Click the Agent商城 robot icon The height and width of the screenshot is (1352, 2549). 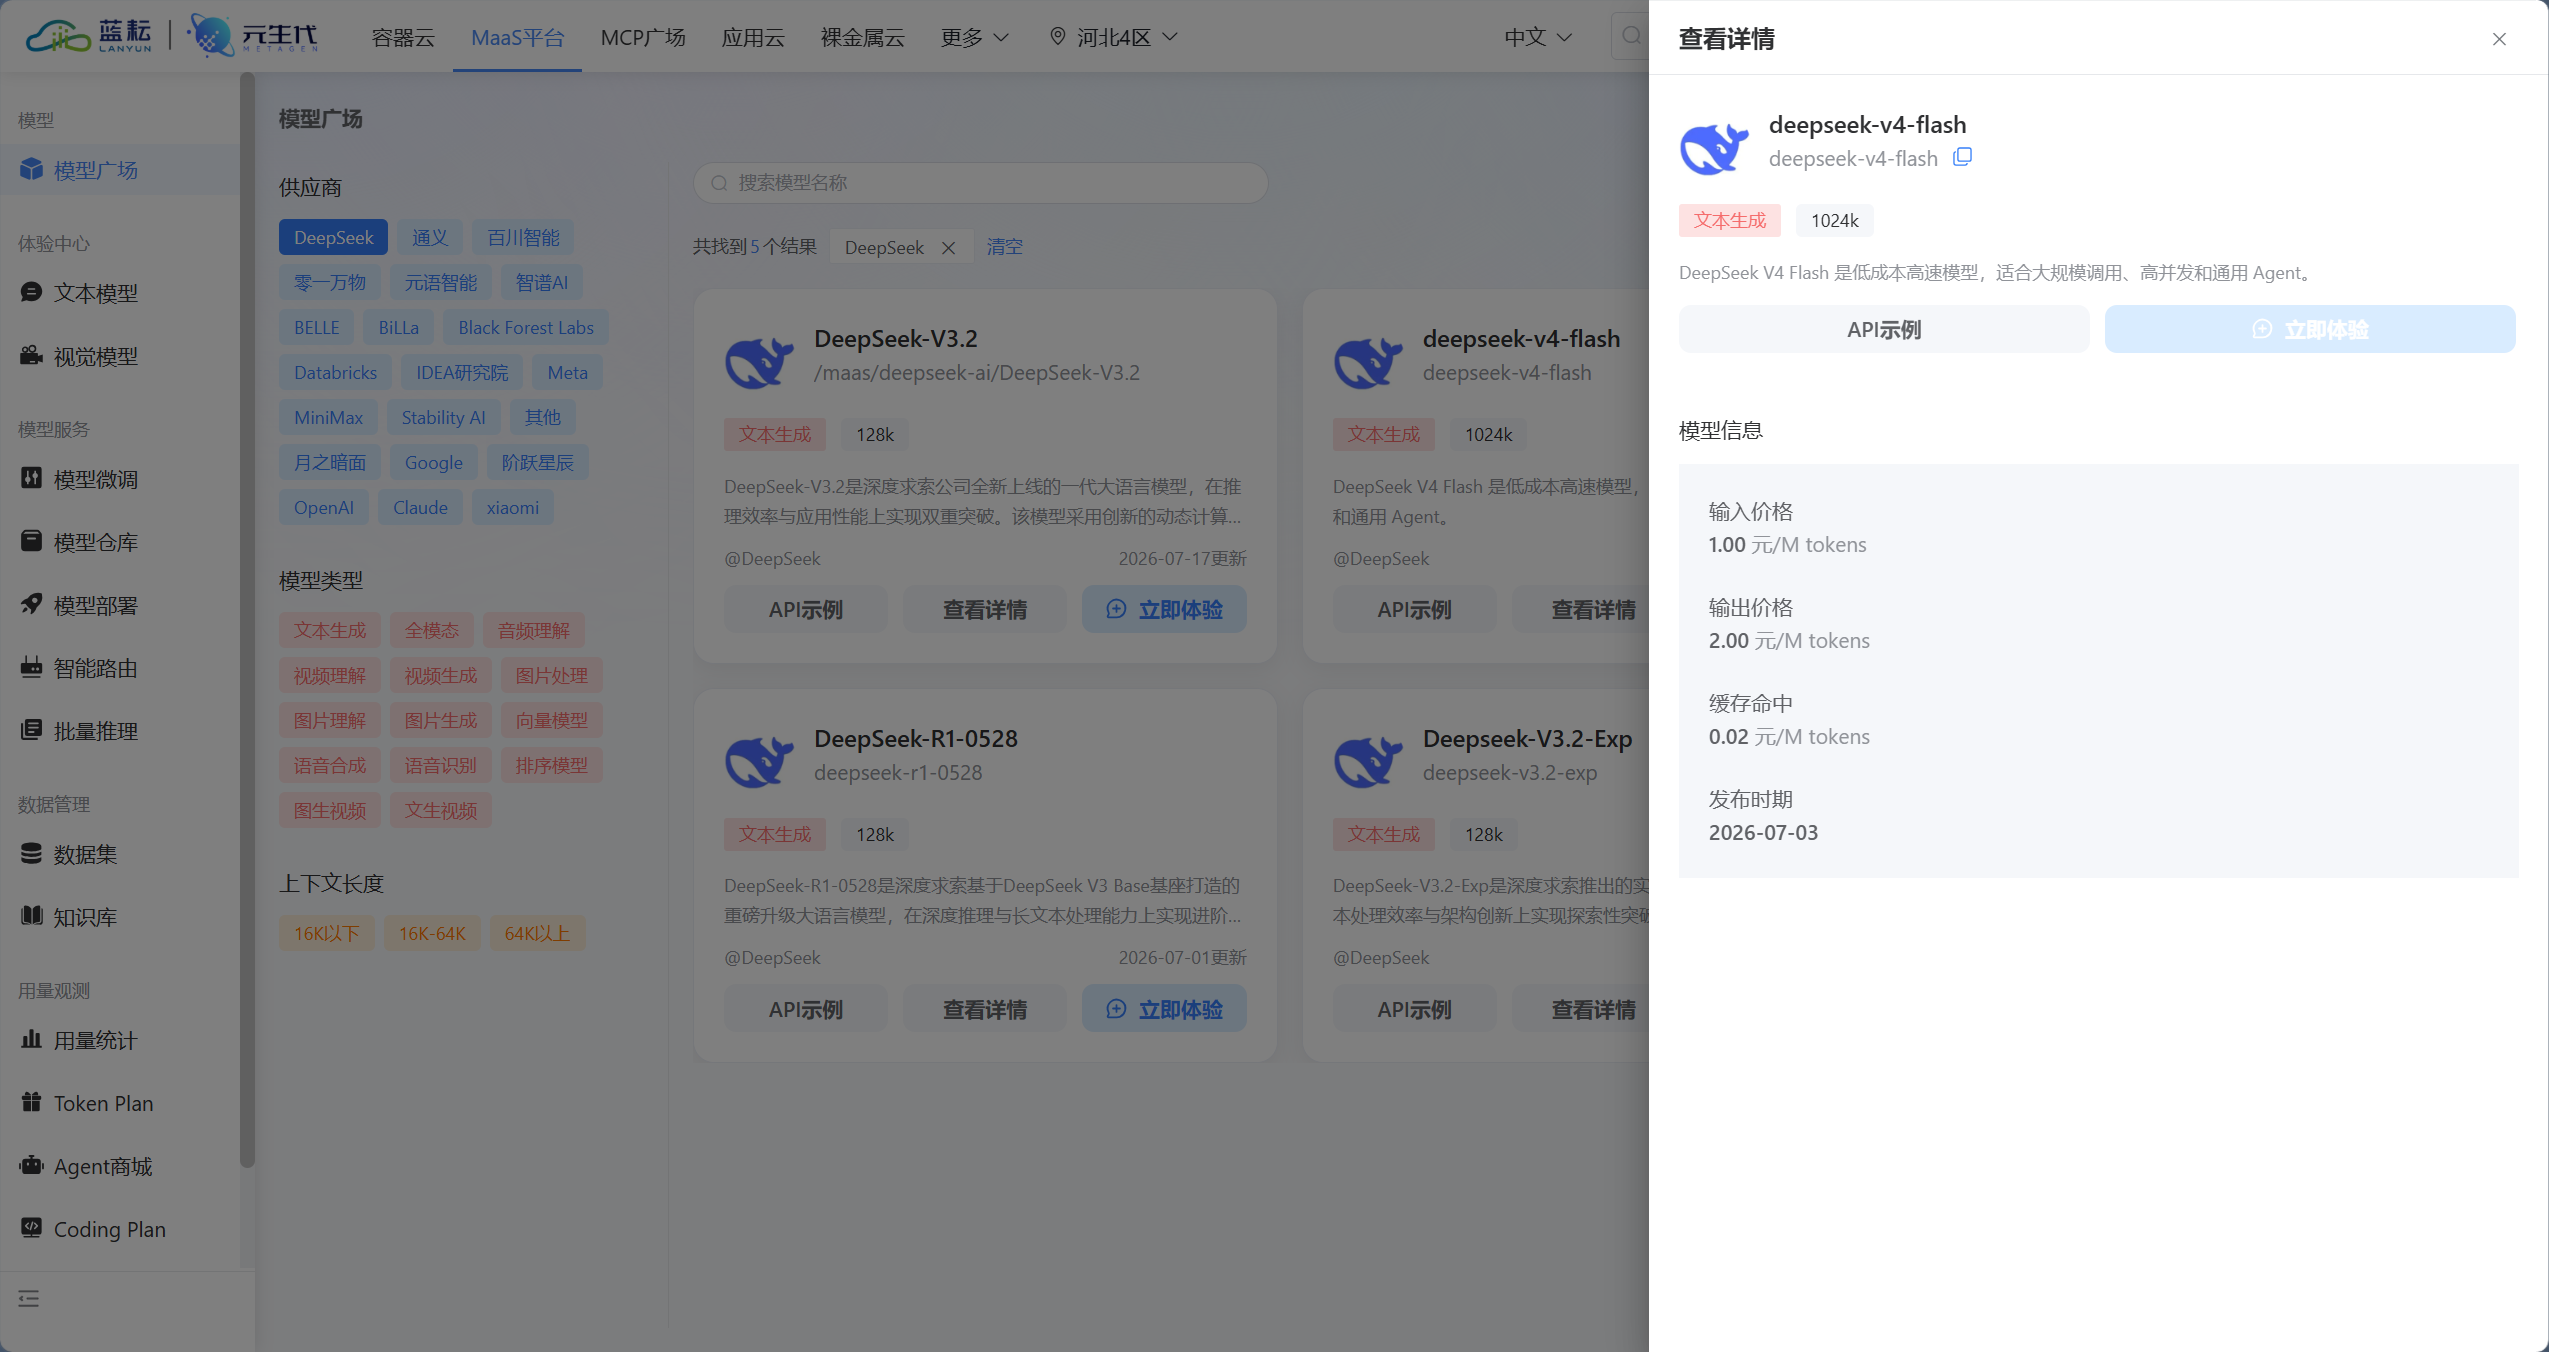31,1165
